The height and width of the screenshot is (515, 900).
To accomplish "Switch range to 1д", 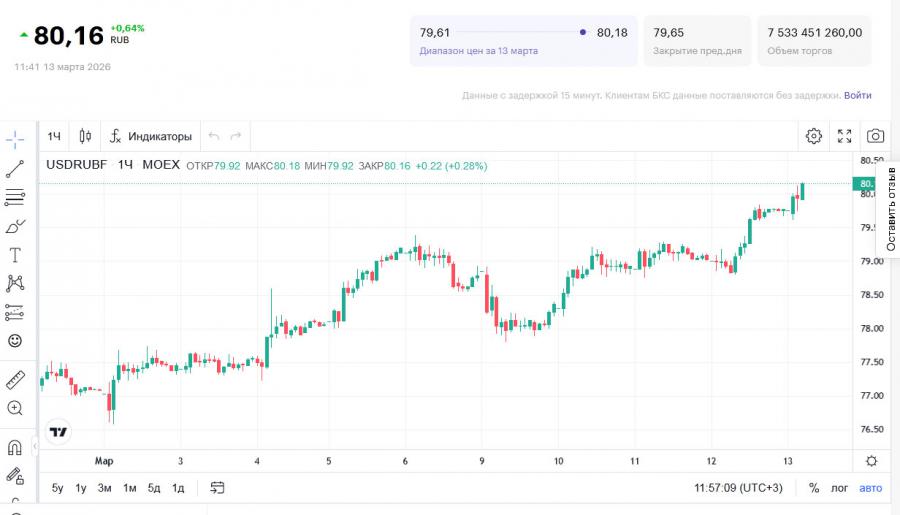I will coord(178,488).
